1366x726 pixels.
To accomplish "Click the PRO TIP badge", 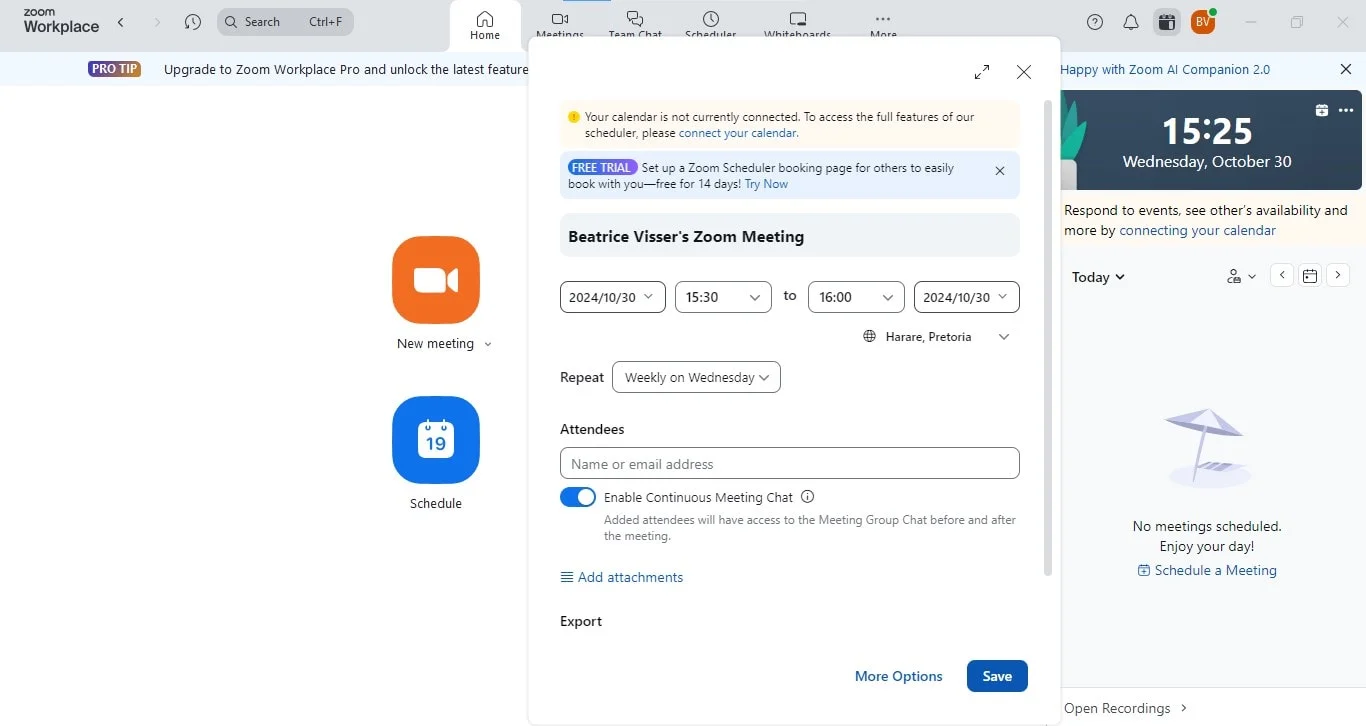I will click(115, 69).
